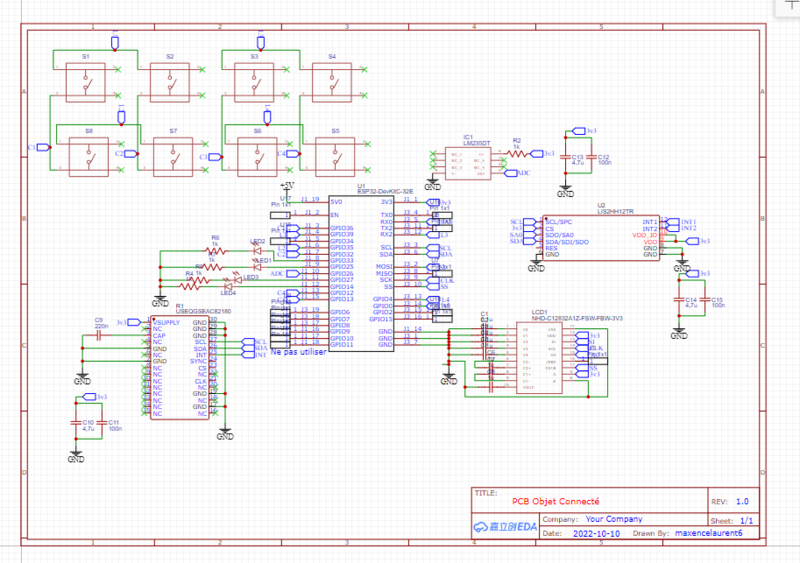The height and width of the screenshot is (563, 800).
Task: Select the ADC net label beside IC1
Action: [x=522, y=173]
